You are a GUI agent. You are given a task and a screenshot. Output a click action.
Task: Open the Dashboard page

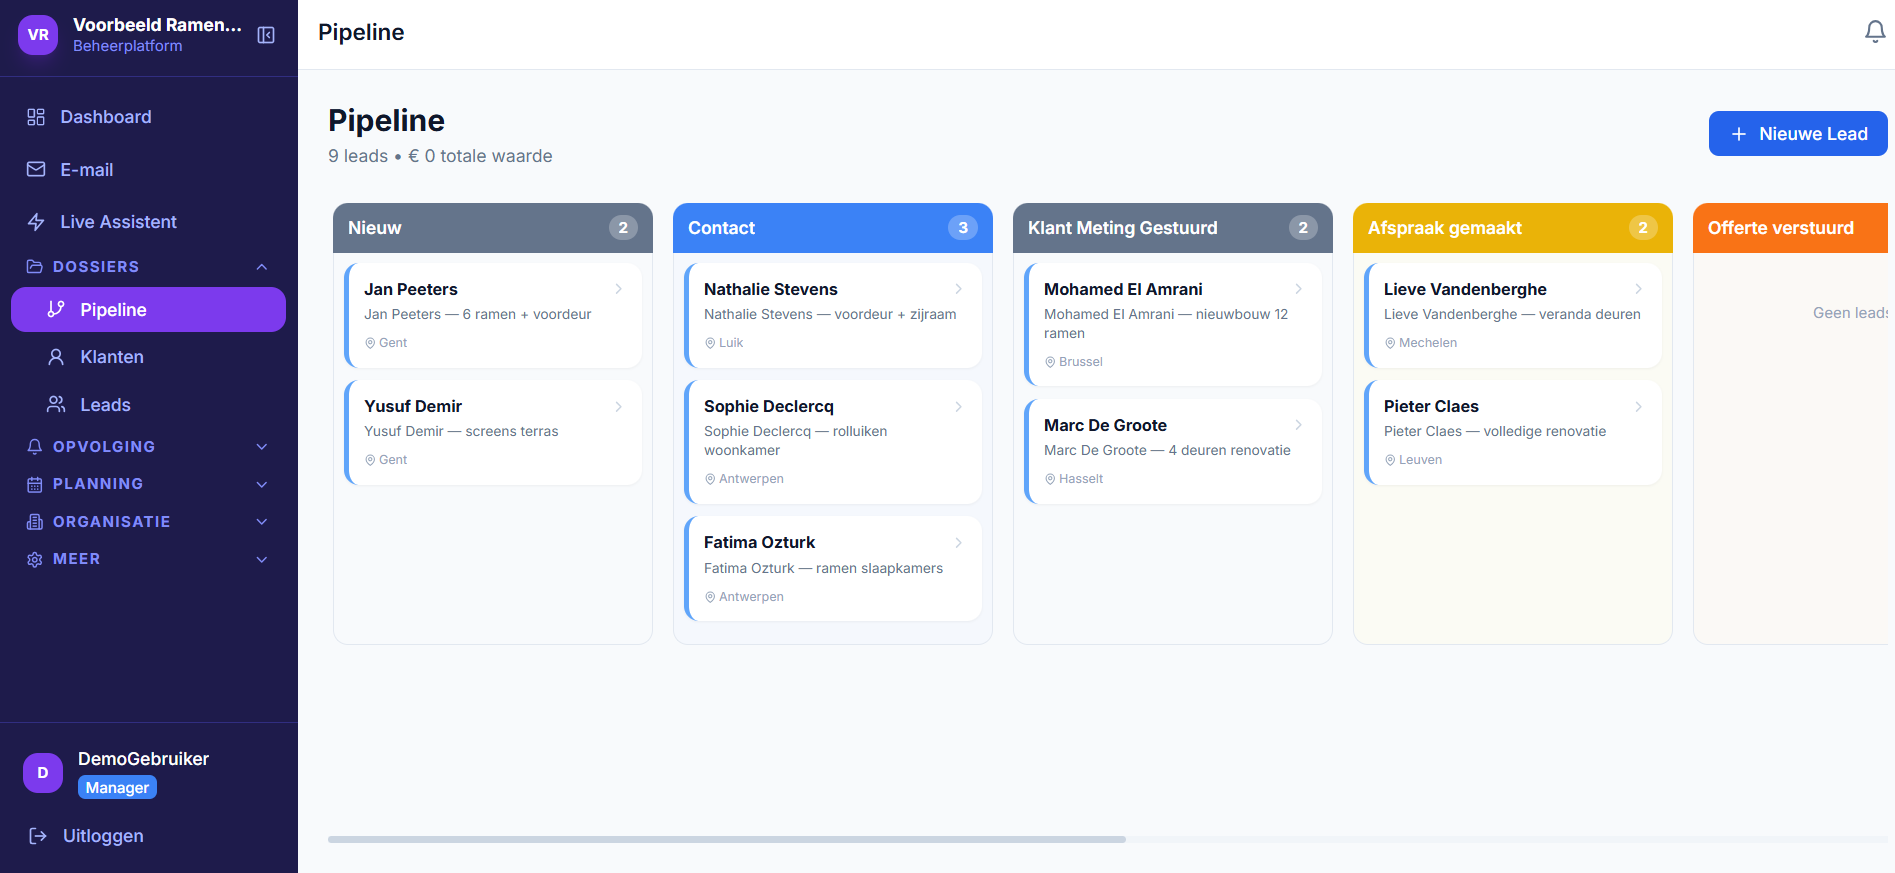[148, 117]
